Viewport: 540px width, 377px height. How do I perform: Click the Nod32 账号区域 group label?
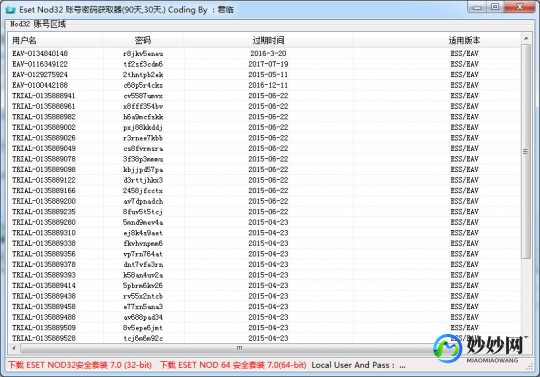coord(38,24)
